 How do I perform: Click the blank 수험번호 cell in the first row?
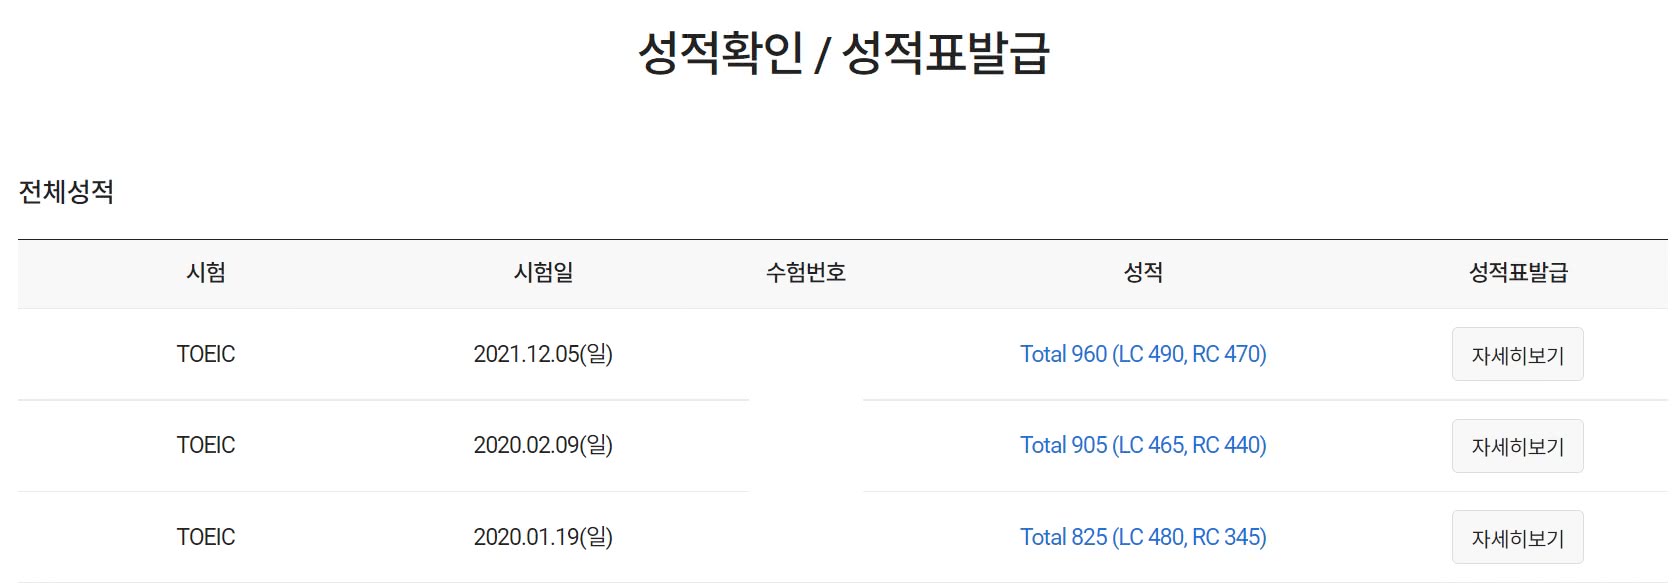tap(806, 354)
